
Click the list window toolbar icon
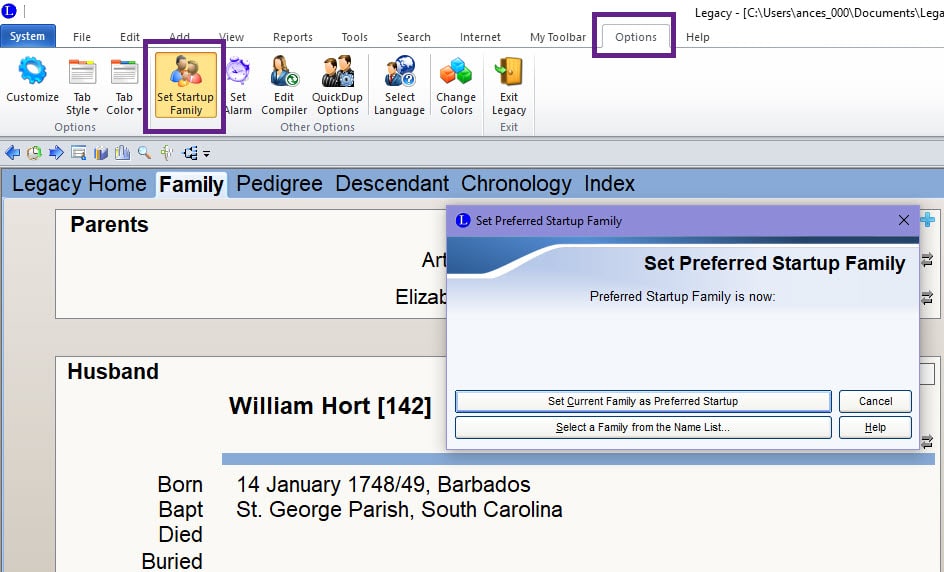(78, 153)
